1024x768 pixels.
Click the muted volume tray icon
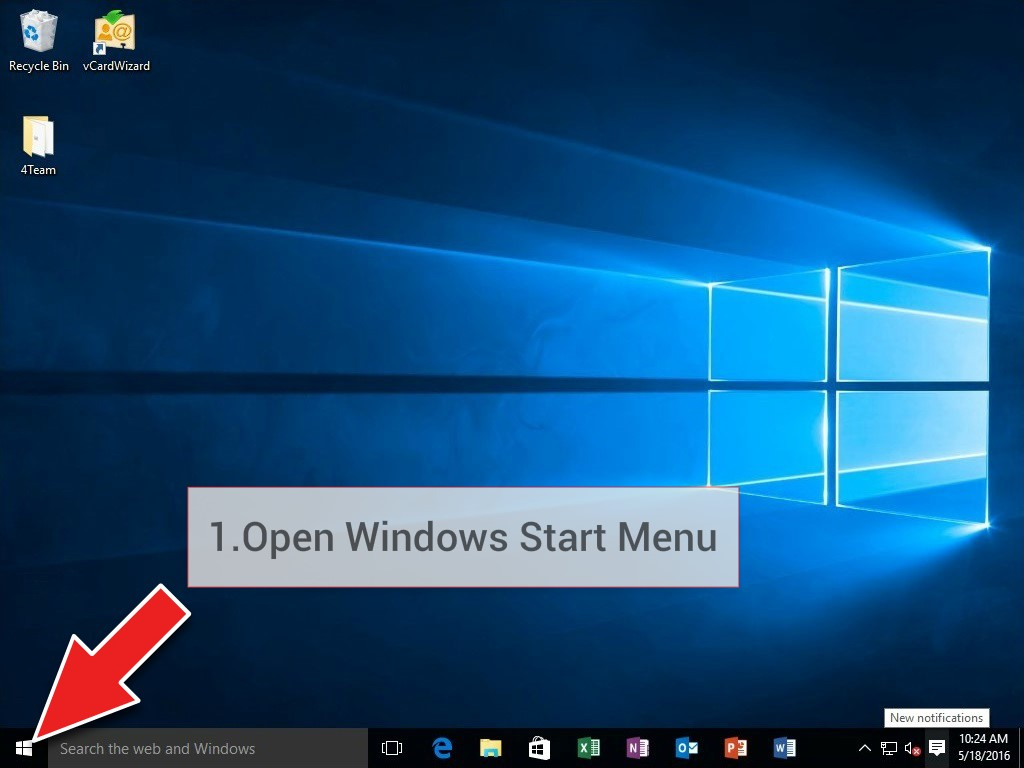tap(912, 748)
